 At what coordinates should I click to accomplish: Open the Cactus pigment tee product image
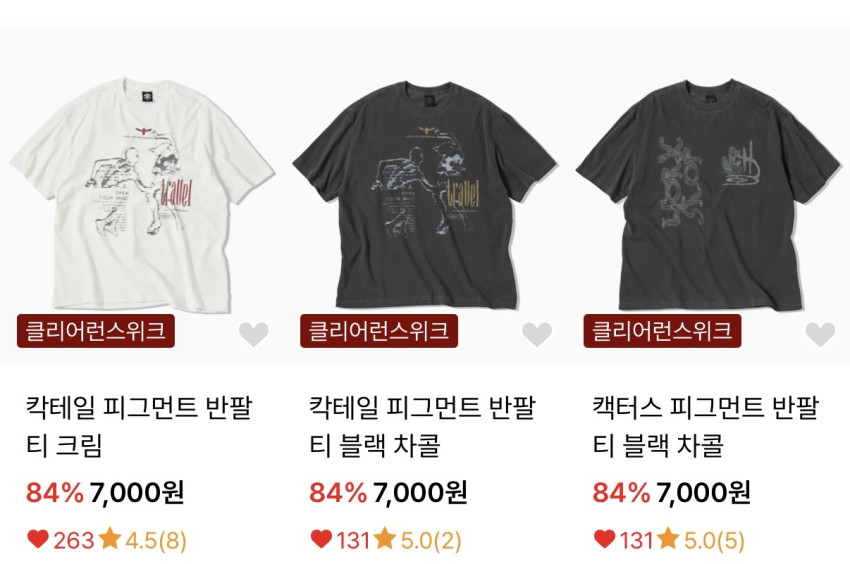(x=708, y=195)
